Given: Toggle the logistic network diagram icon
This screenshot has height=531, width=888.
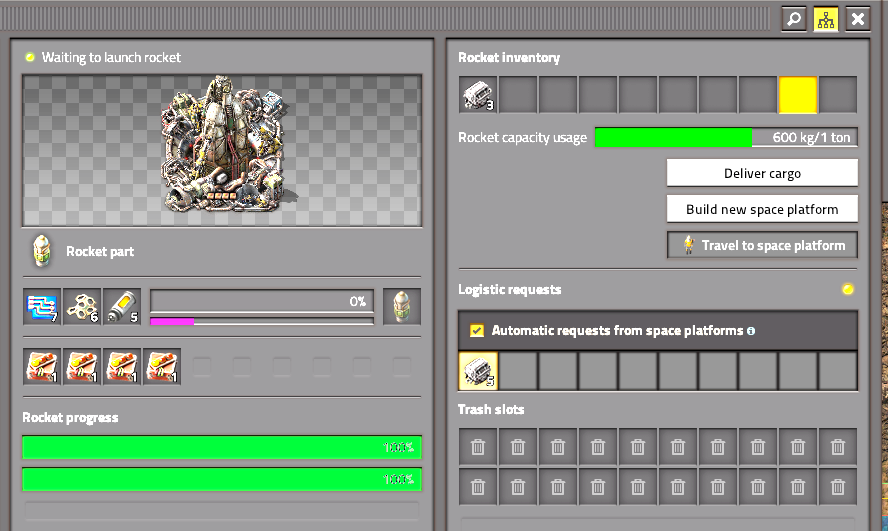Looking at the screenshot, I should (x=826, y=19).
